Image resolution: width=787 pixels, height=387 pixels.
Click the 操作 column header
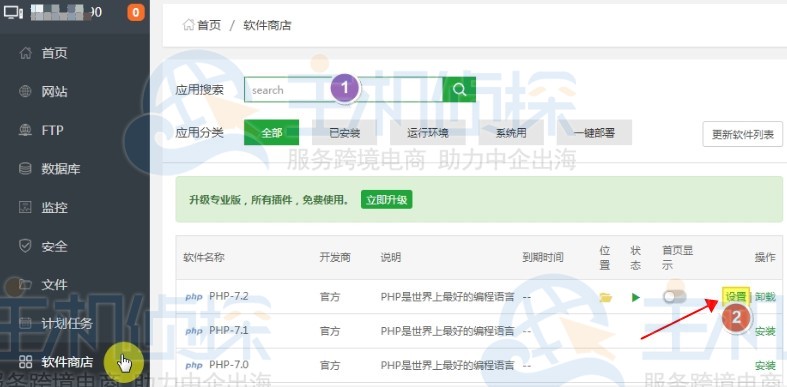(x=765, y=257)
